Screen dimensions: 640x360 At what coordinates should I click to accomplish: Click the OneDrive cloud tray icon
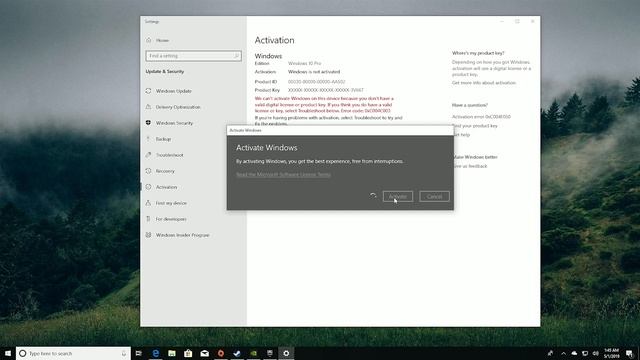(x=574, y=353)
